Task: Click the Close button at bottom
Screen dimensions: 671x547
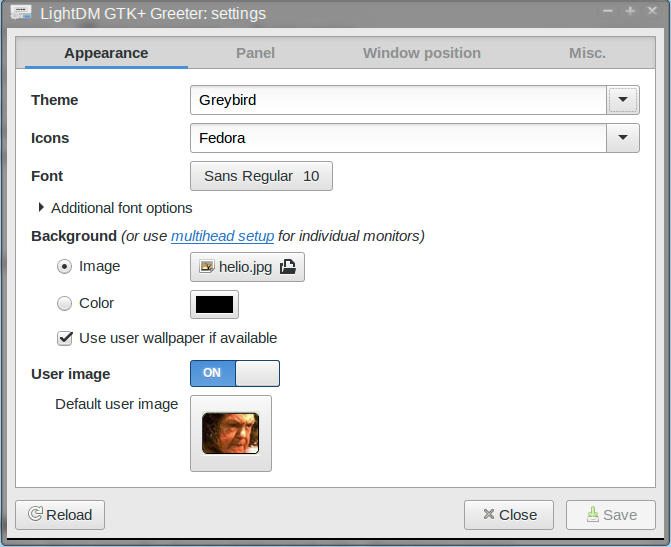Action: pyautogui.click(x=508, y=514)
